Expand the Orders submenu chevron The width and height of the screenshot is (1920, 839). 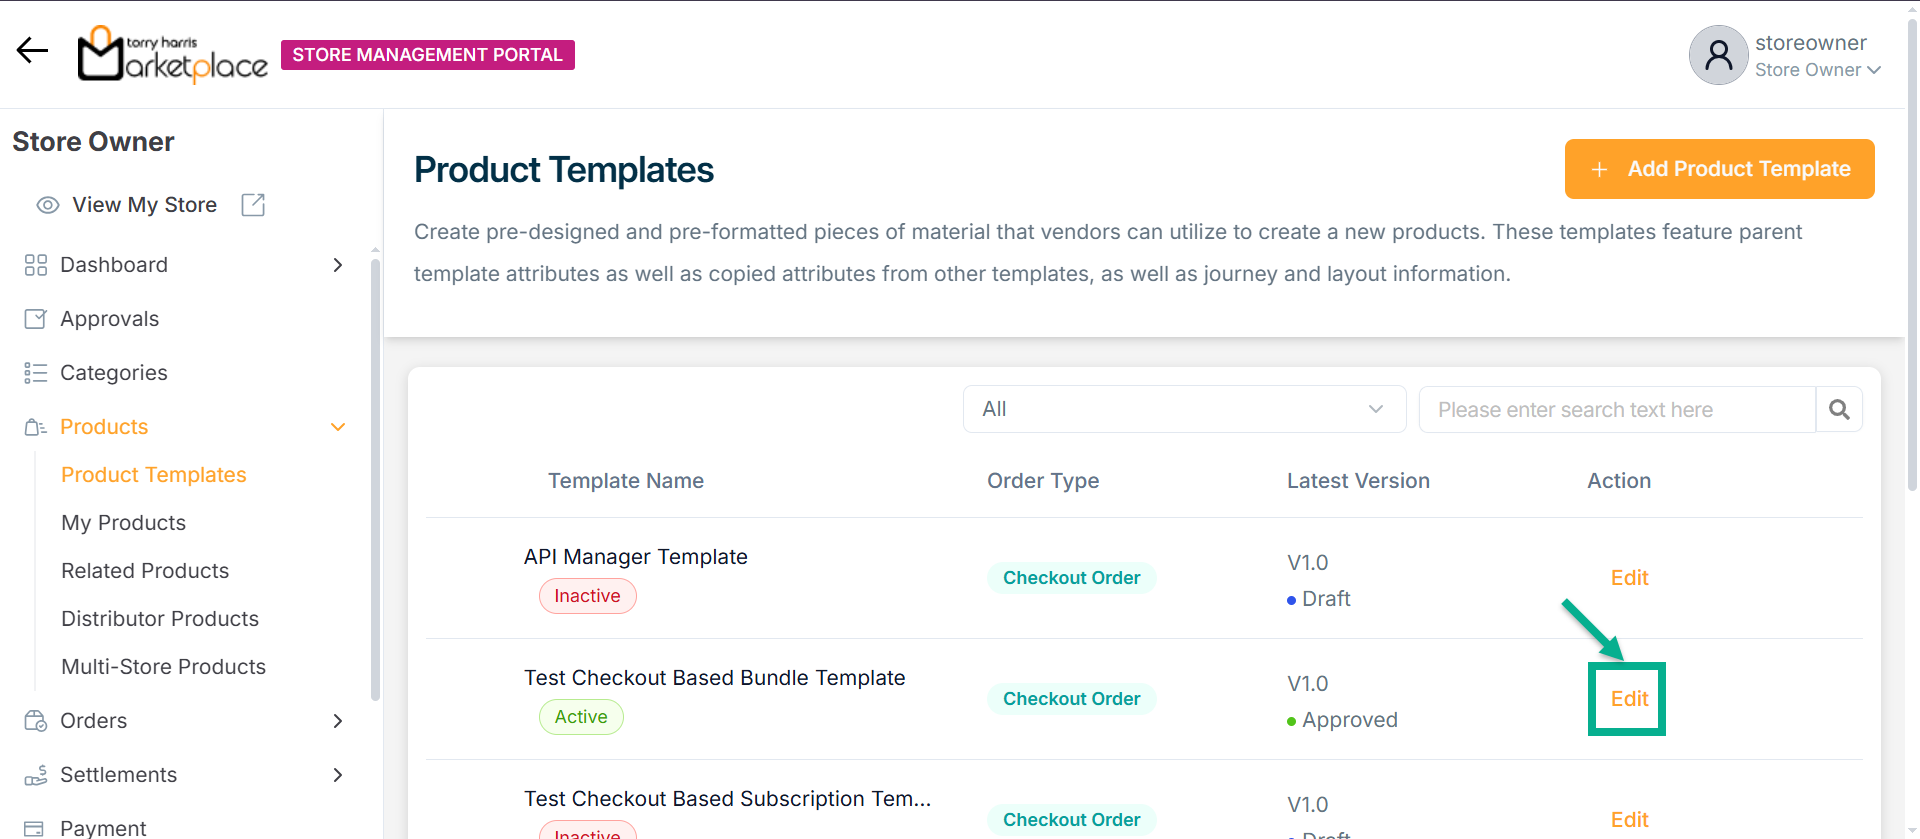(338, 721)
